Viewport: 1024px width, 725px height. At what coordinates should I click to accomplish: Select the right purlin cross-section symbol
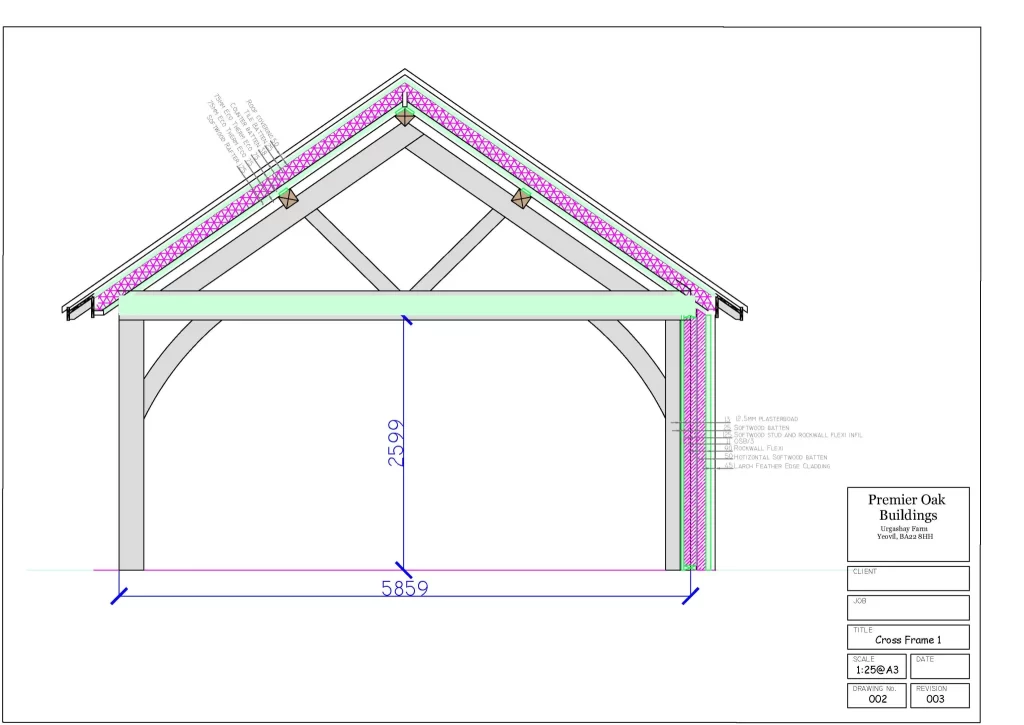click(x=520, y=197)
